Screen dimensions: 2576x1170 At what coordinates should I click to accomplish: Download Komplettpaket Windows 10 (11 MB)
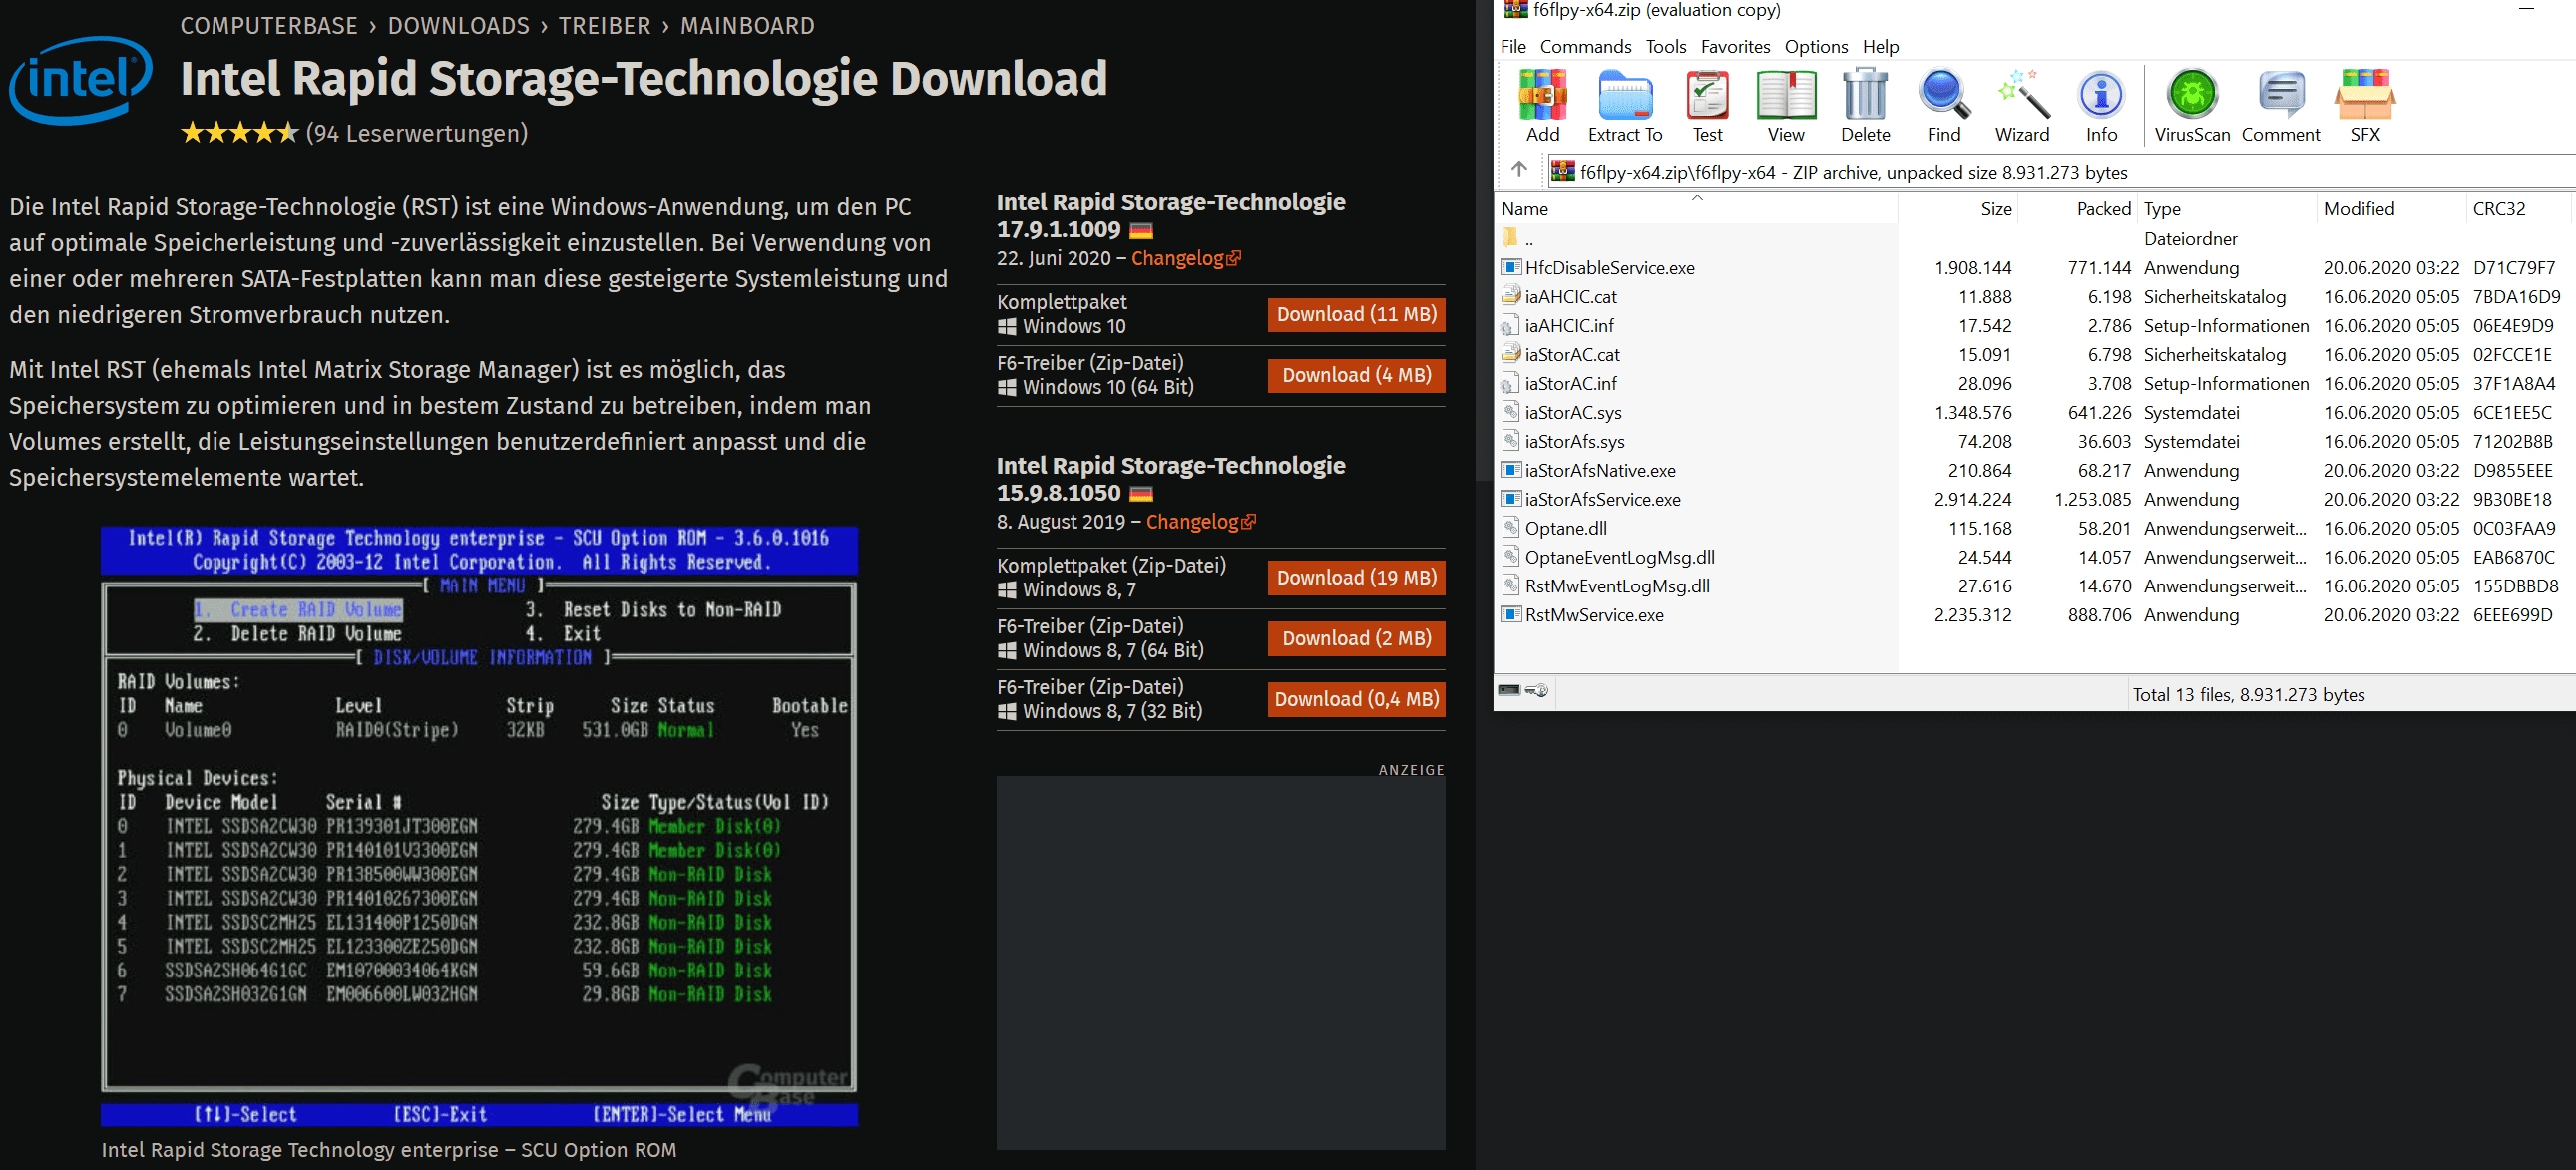[x=1356, y=315]
